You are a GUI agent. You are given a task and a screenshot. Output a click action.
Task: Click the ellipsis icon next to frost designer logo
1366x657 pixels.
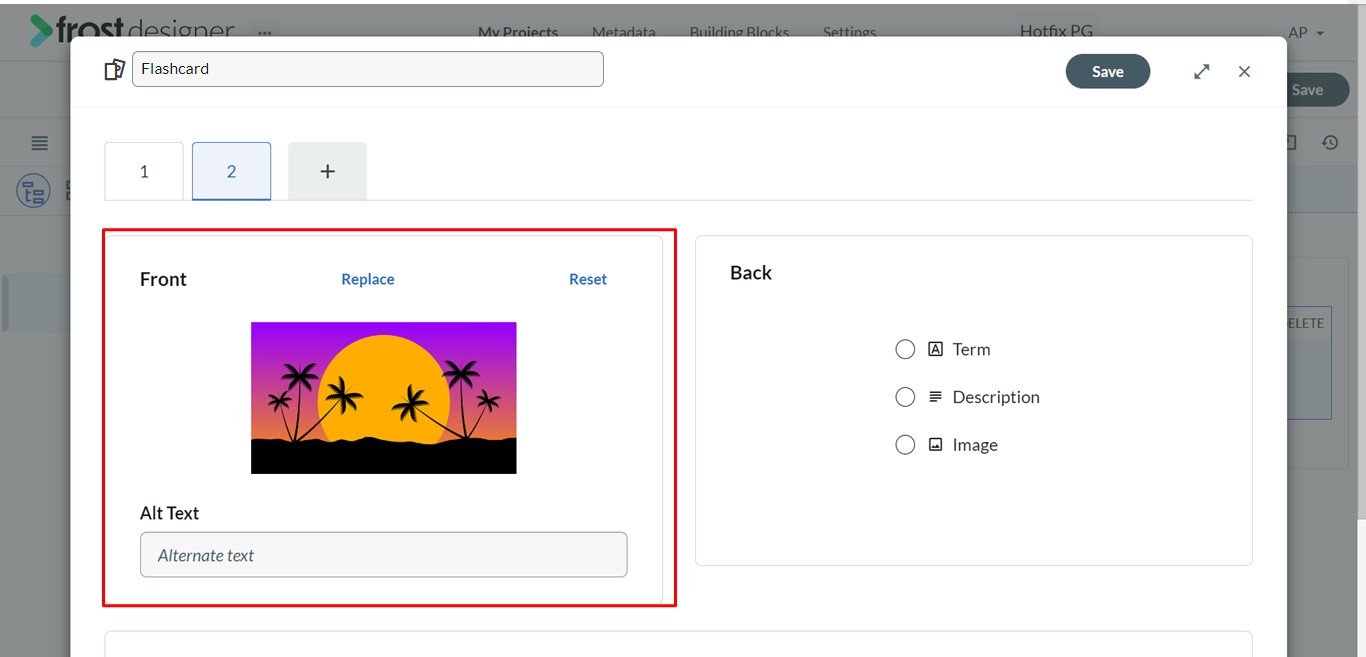tap(264, 32)
